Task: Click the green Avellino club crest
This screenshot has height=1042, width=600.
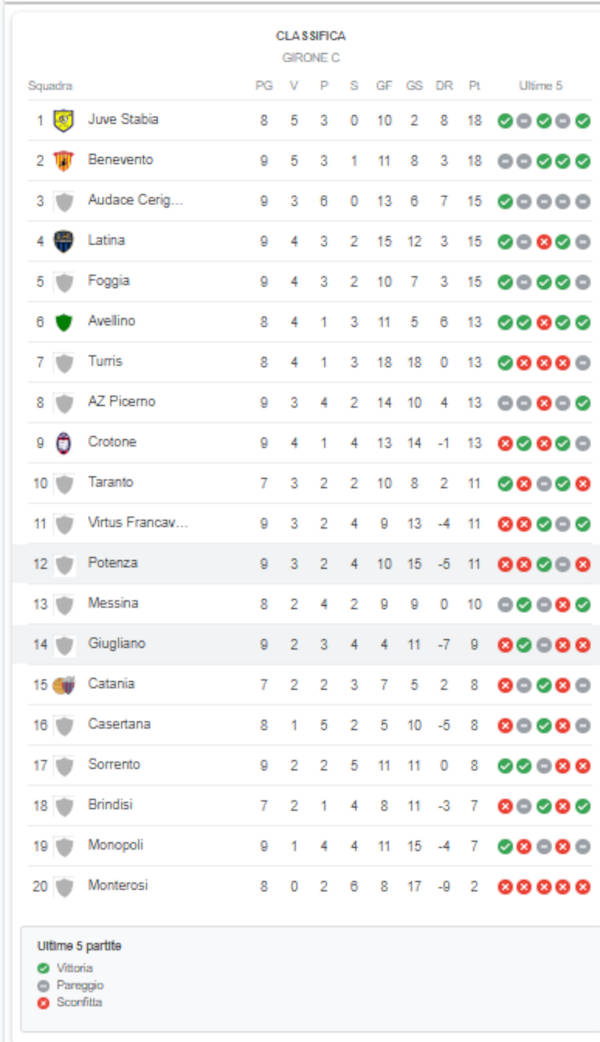Action: click(64, 322)
